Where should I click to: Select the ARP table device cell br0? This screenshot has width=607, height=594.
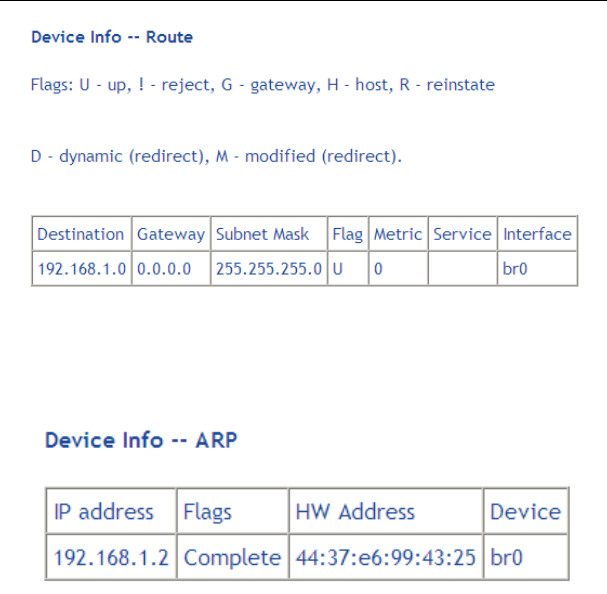pyautogui.click(x=526, y=557)
